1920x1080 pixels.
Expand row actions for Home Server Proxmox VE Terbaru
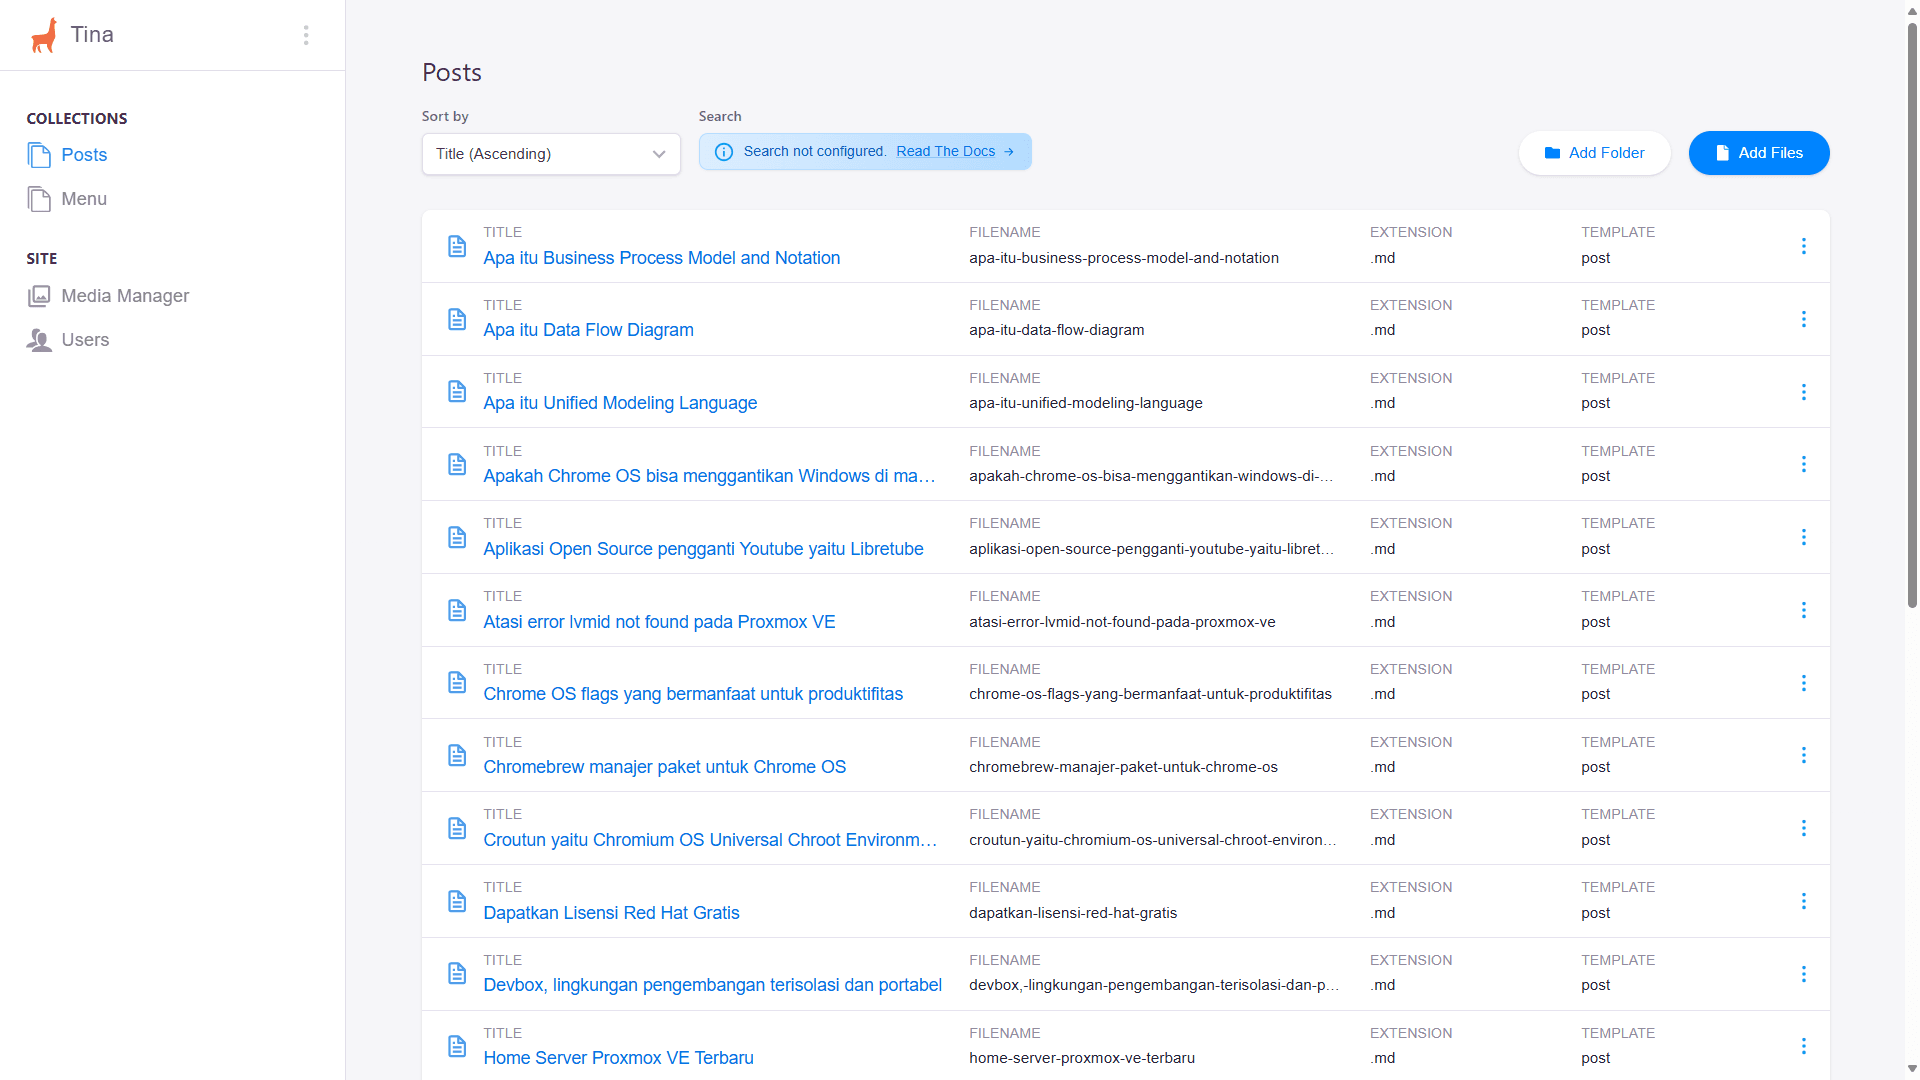[1803, 1046]
